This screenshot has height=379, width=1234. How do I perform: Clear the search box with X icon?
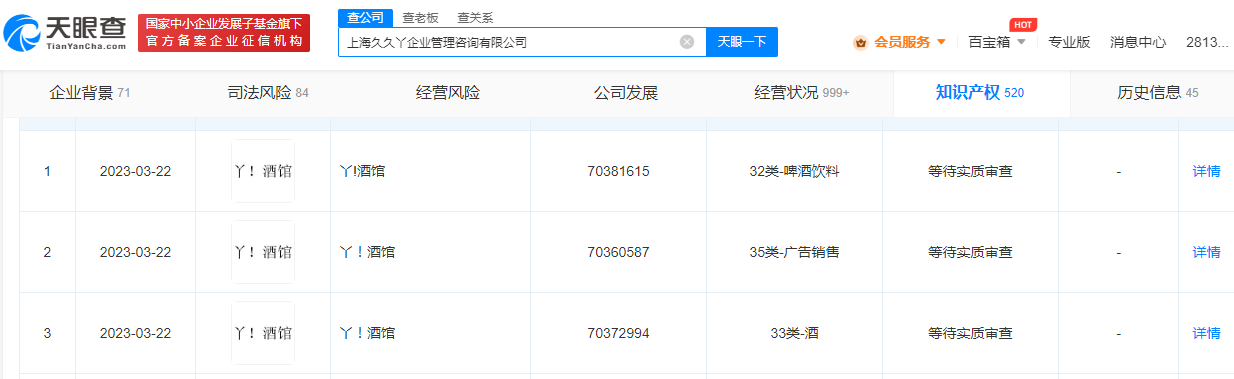tap(687, 42)
